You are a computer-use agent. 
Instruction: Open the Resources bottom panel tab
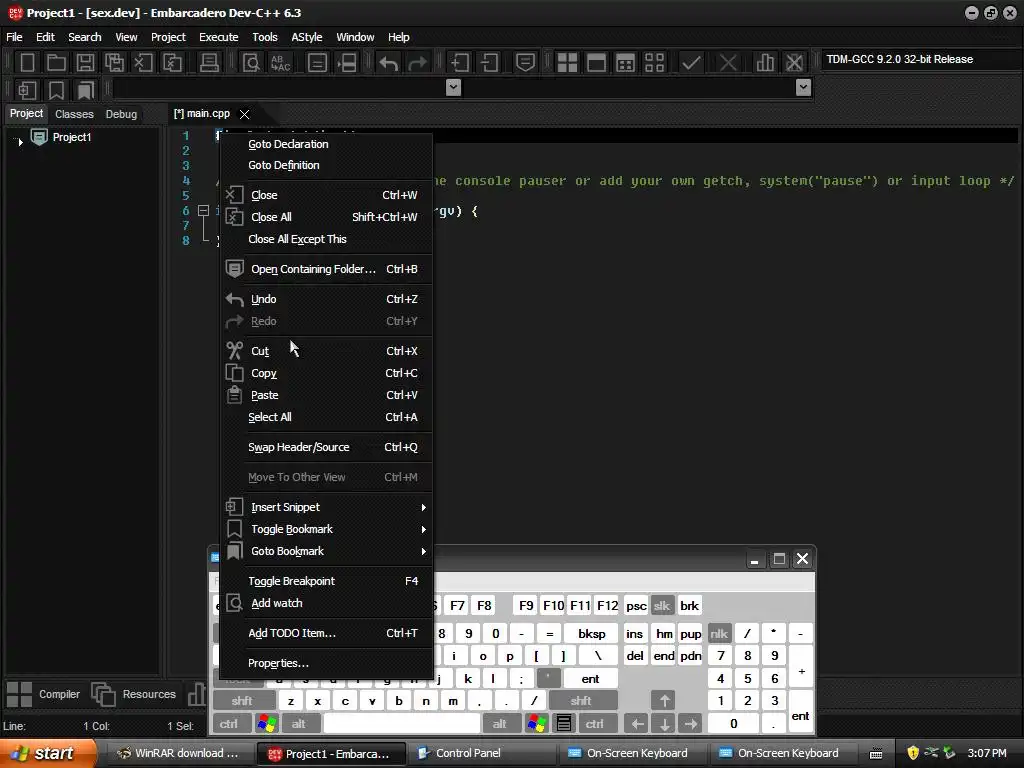[135, 694]
